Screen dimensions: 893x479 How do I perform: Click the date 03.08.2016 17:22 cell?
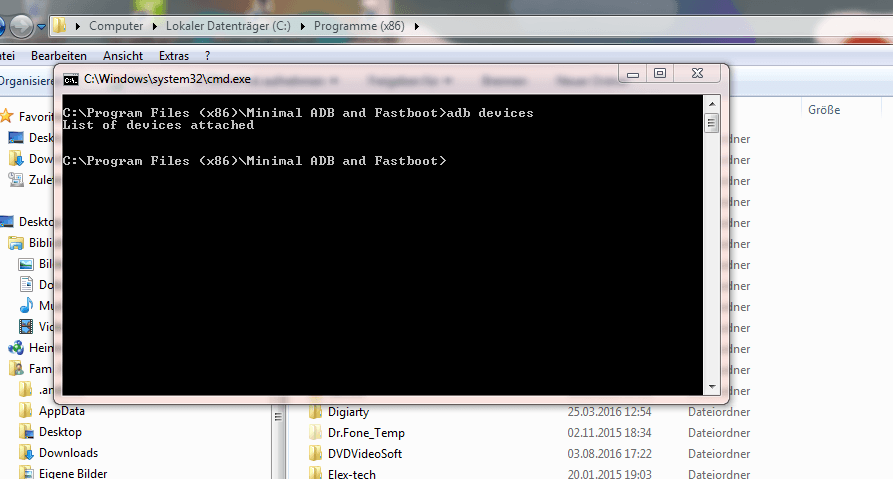coord(609,454)
